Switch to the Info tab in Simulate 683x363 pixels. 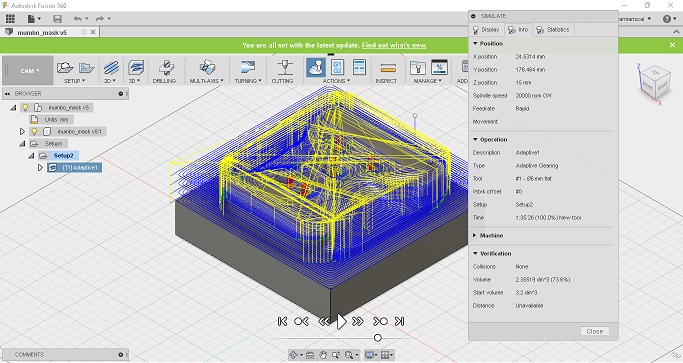[518, 30]
